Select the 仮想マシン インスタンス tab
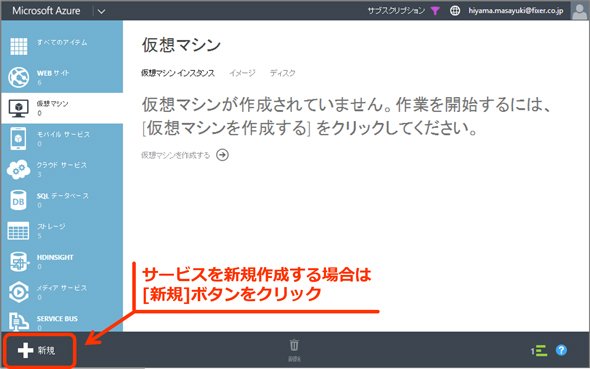The height and width of the screenshot is (369, 590). pos(178,73)
